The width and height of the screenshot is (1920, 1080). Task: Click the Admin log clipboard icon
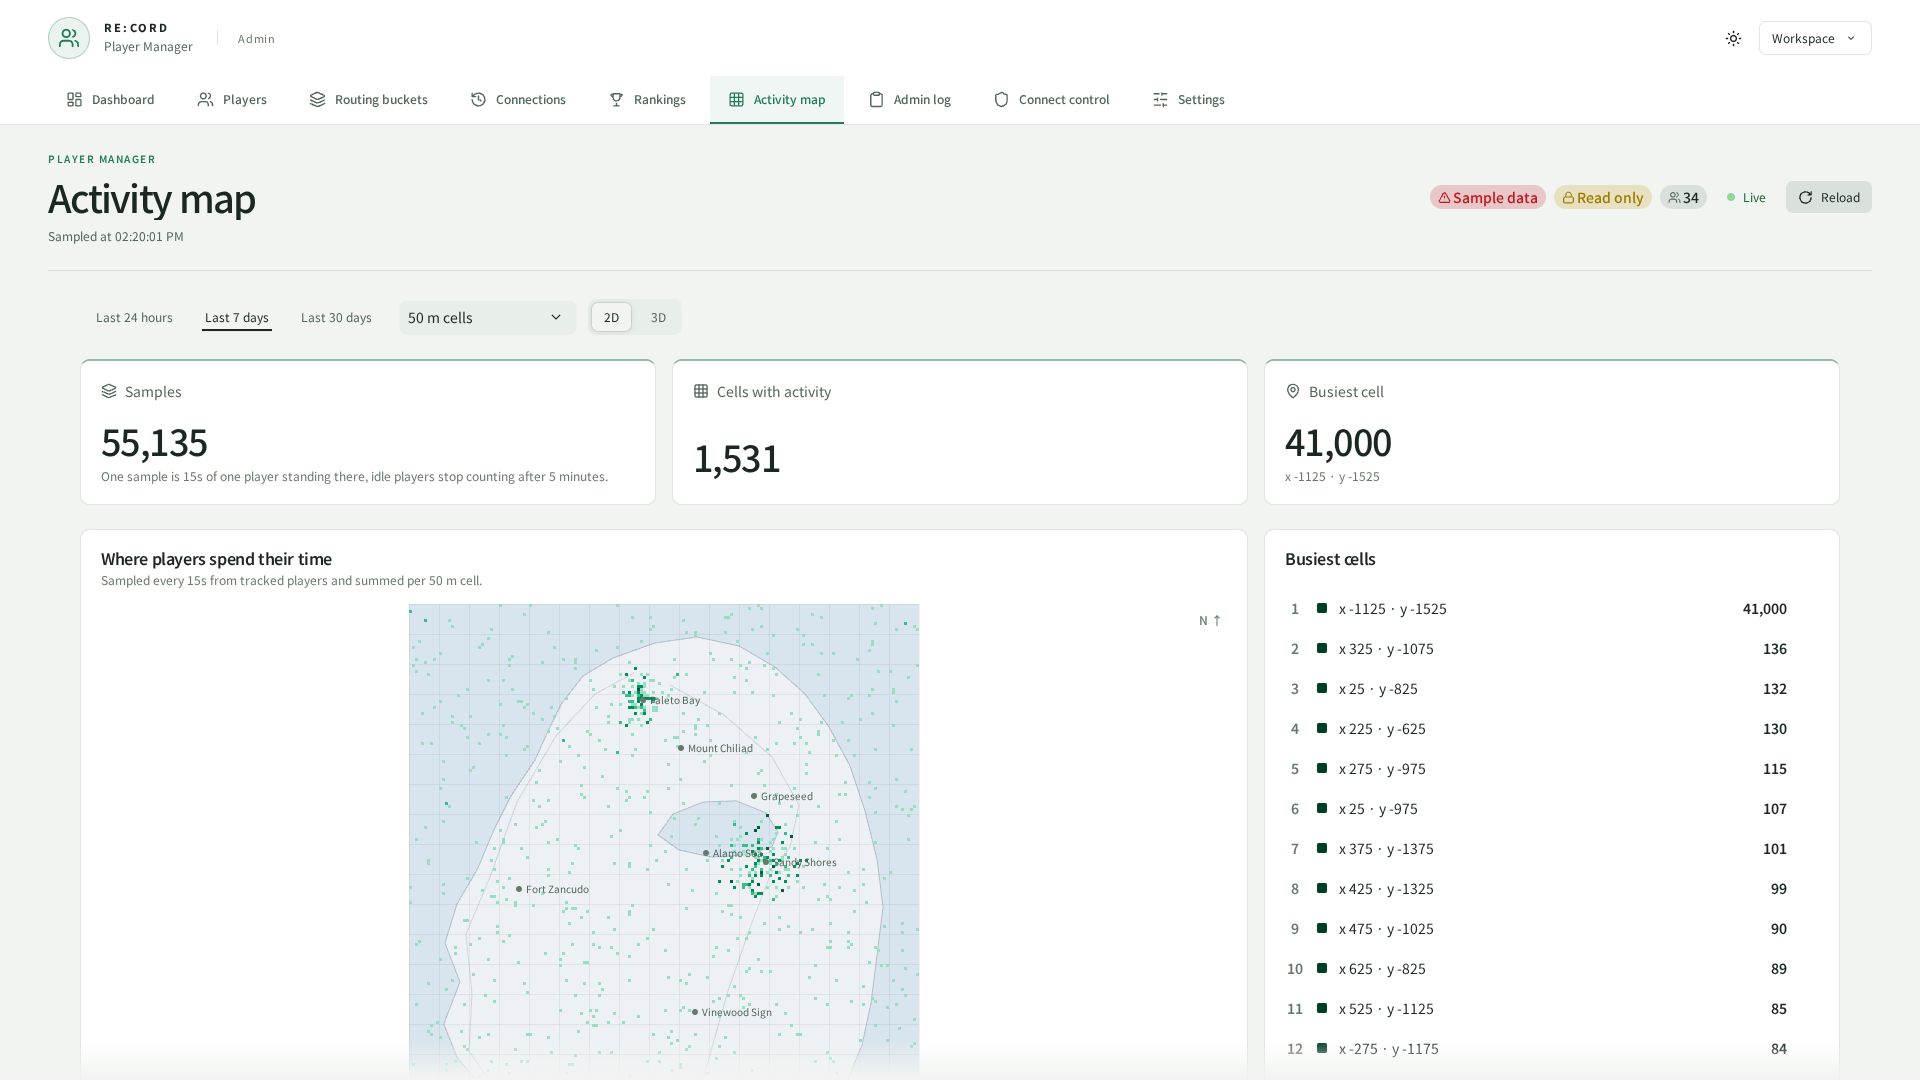876,100
